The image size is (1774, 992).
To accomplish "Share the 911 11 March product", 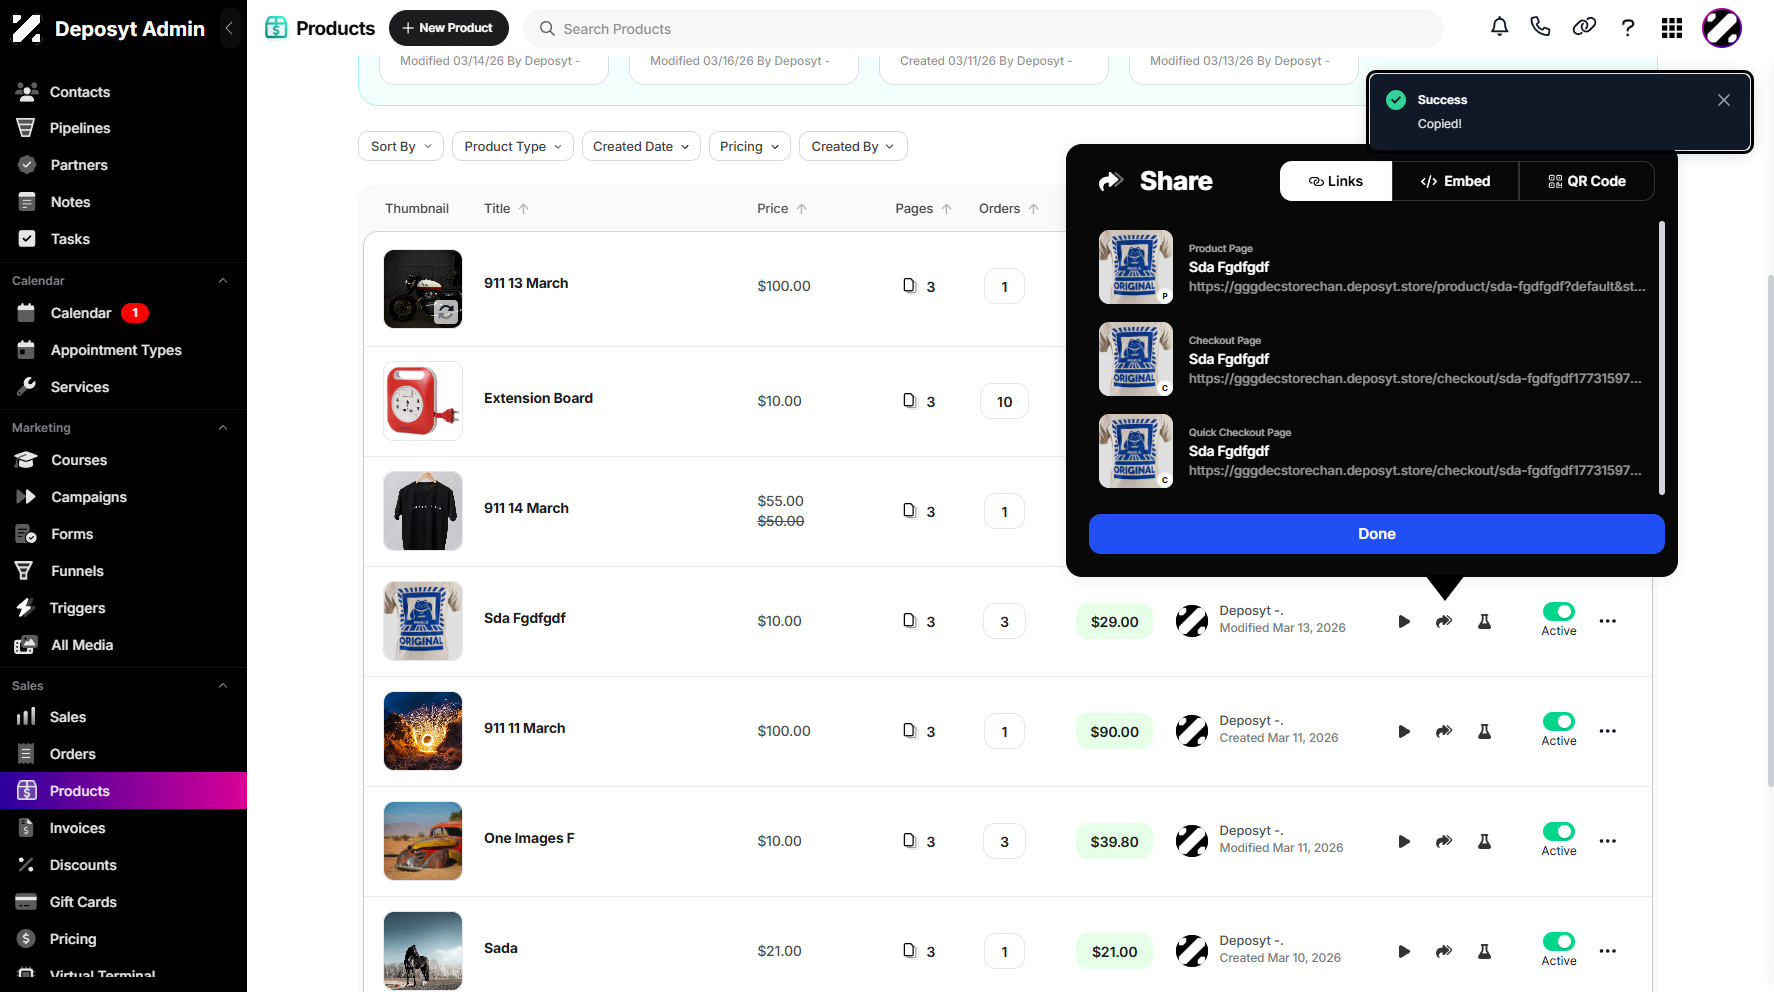I will coord(1444,731).
